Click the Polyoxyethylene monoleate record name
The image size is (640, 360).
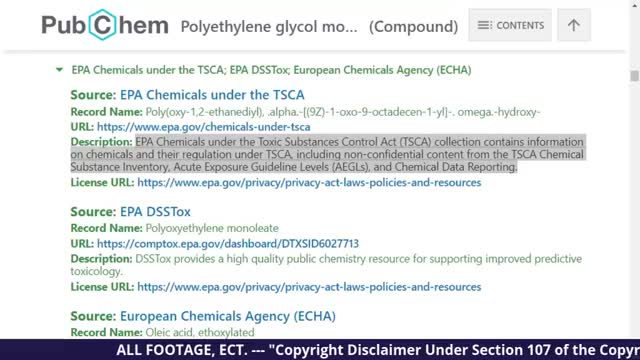tap(212, 228)
